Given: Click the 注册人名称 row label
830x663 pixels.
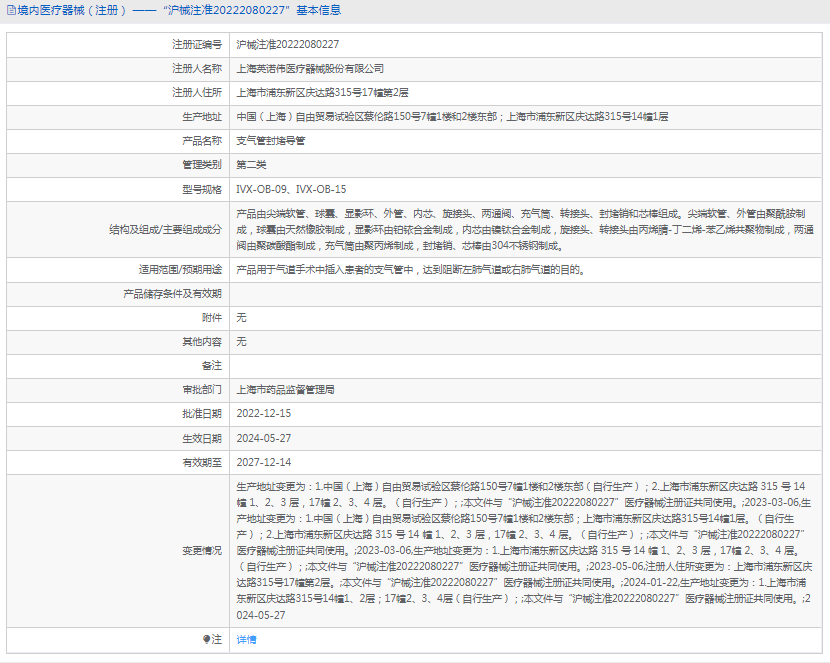Looking at the screenshot, I should 197,69.
